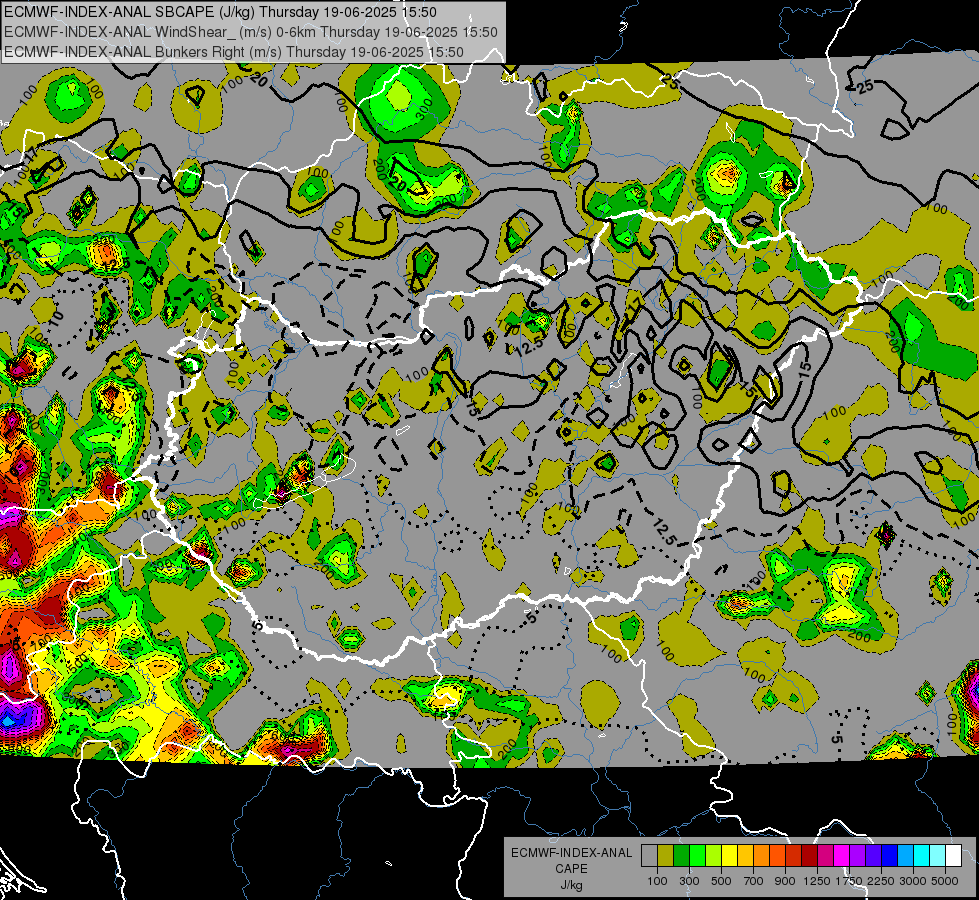The image size is (979, 900).
Task: Click the legend tick value 2250
Action: [x=881, y=881]
